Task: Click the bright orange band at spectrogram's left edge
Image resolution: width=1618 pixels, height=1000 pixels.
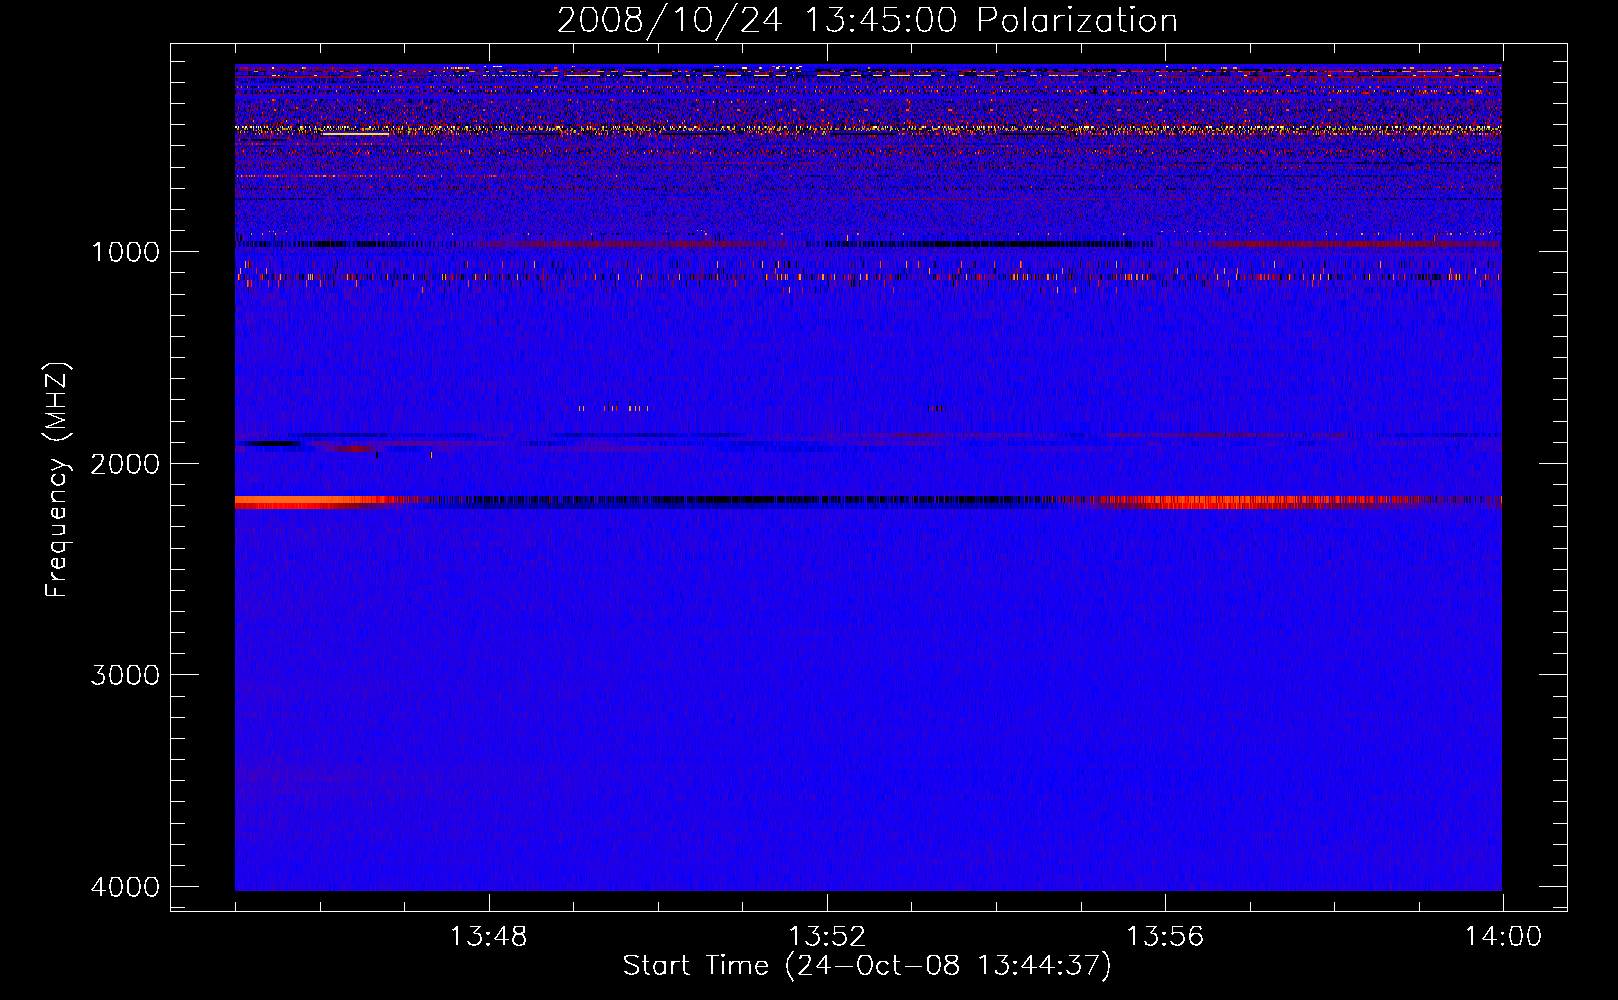Action: click(x=300, y=502)
